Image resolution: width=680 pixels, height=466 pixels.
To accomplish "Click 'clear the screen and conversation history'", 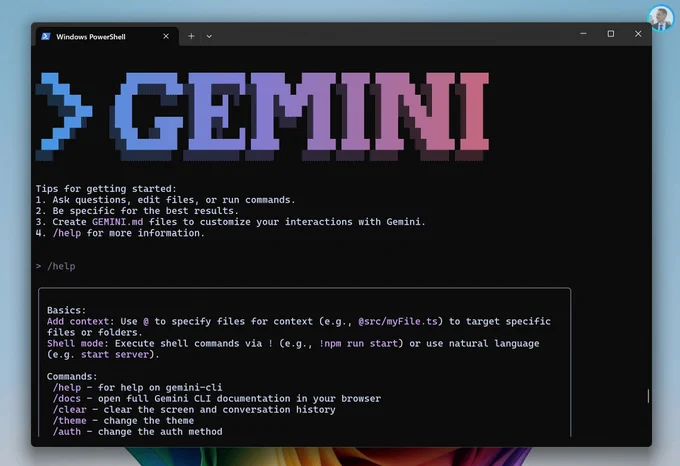I will click(x=219, y=410).
